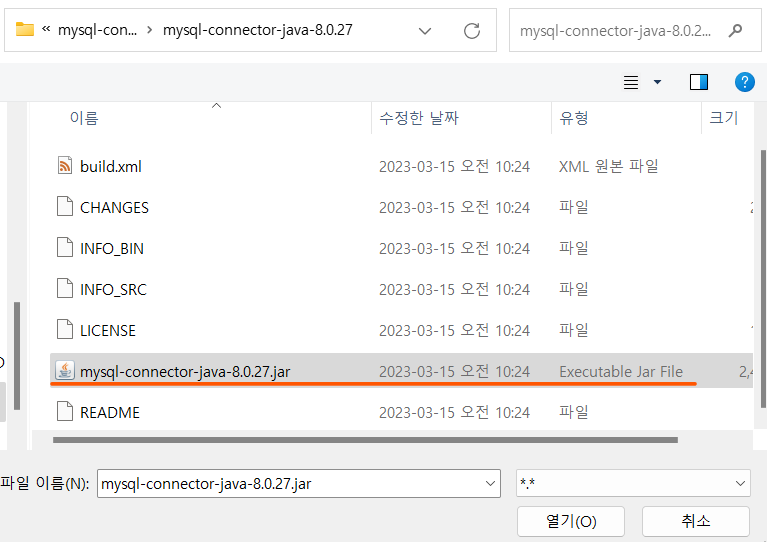
Task: Expand breadcrumb arrow after mysql-con...
Action: point(150,30)
